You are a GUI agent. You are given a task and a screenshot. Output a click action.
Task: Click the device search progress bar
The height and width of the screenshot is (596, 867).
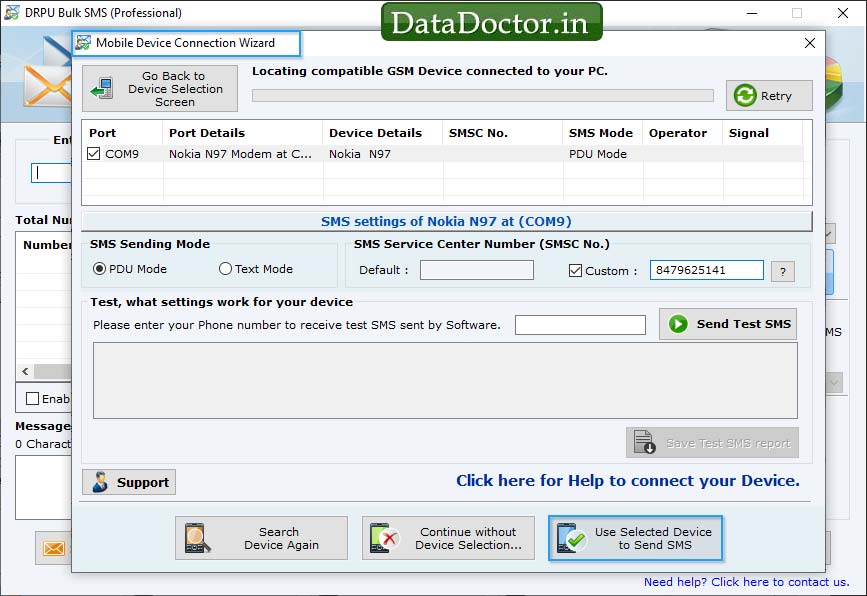(x=483, y=96)
